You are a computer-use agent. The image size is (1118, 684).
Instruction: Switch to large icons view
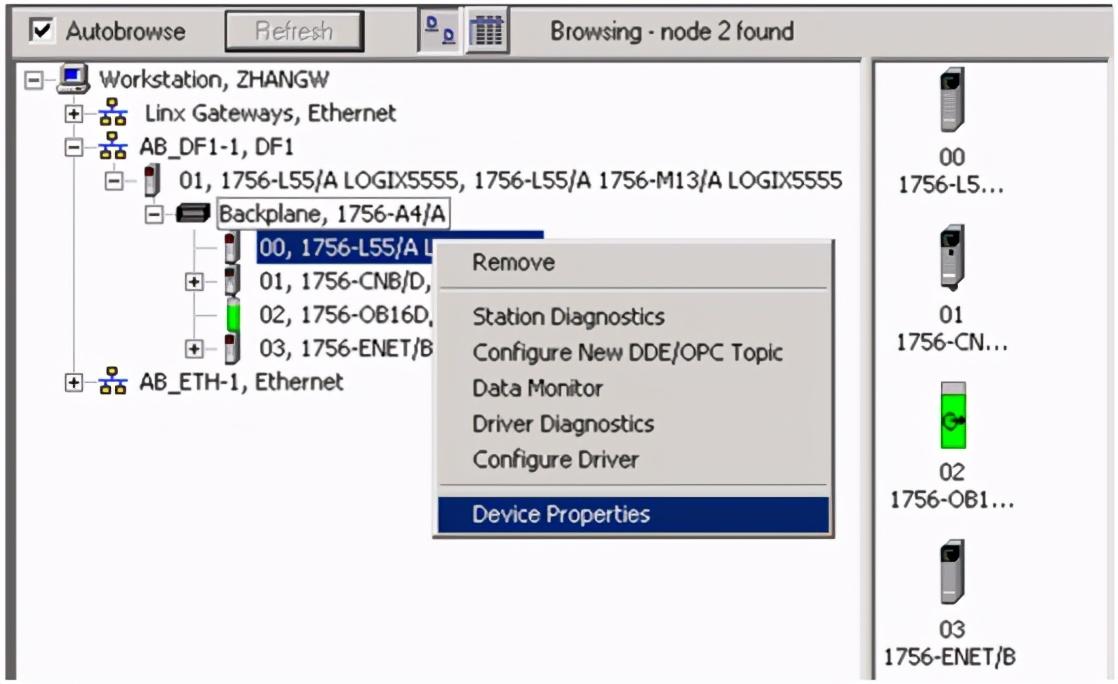[440, 30]
